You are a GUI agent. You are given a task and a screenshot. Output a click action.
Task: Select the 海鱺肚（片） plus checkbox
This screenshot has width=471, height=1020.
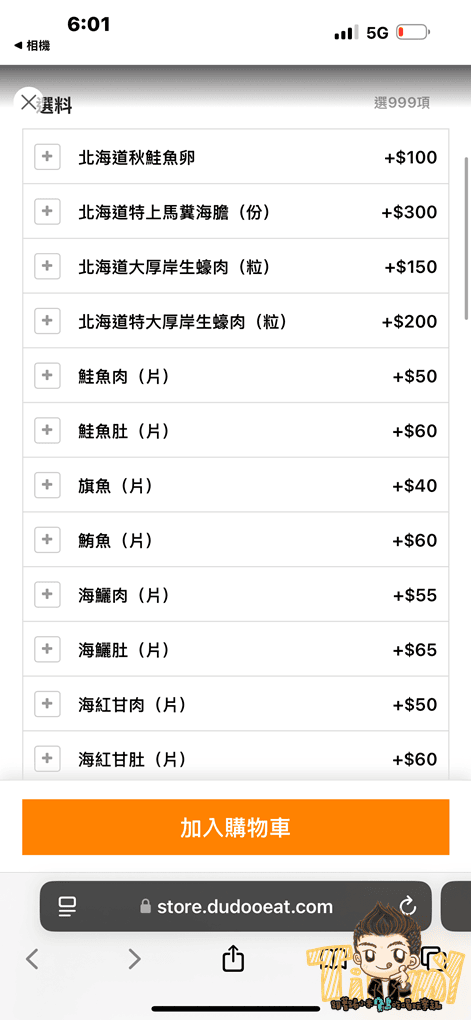tap(47, 649)
